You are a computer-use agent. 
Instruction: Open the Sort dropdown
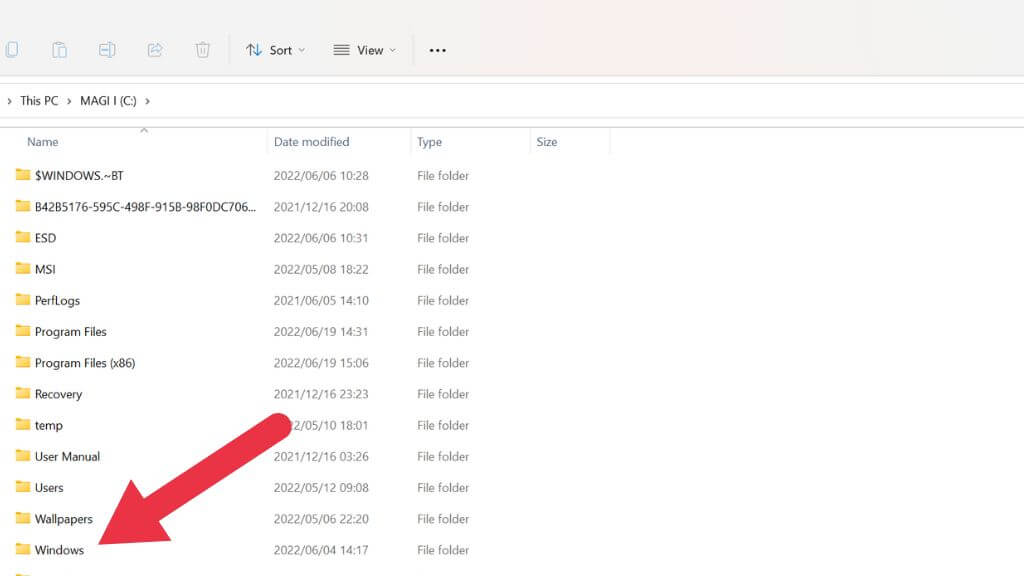tap(276, 50)
